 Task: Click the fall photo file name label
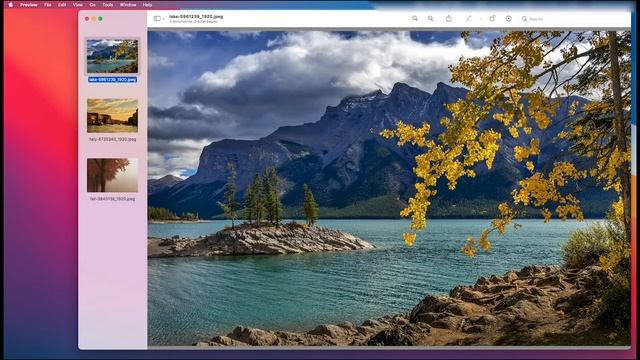(x=112, y=199)
